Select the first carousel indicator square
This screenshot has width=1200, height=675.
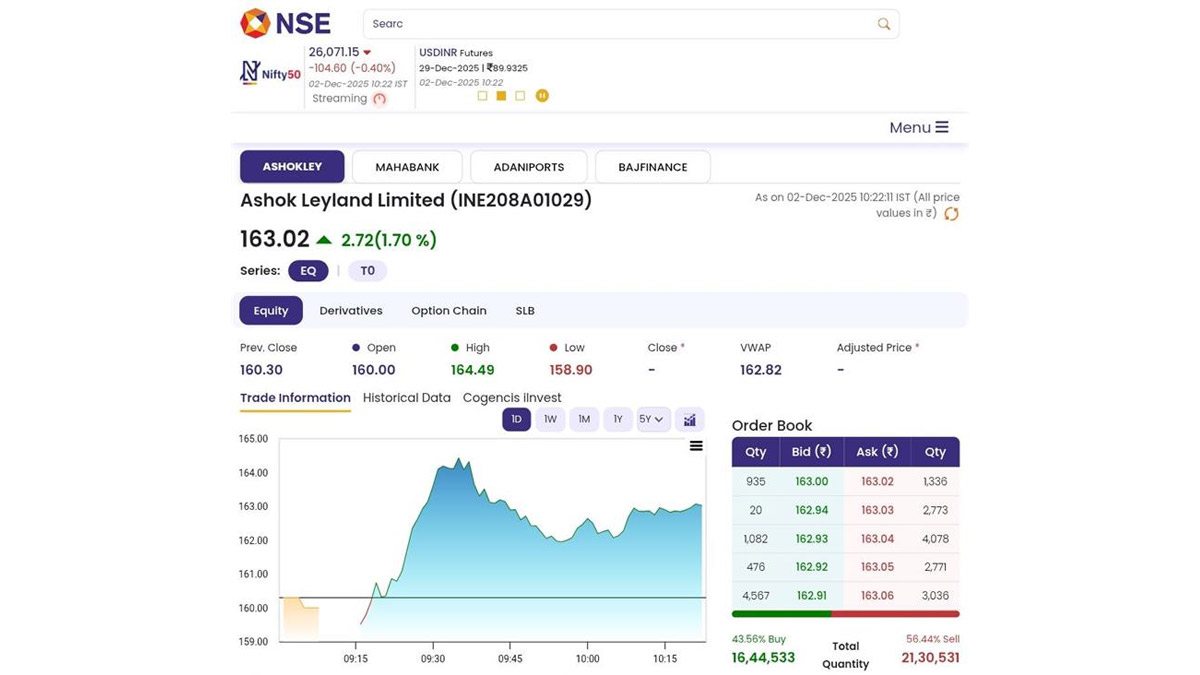pyautogui.click(x=483, y=96)
